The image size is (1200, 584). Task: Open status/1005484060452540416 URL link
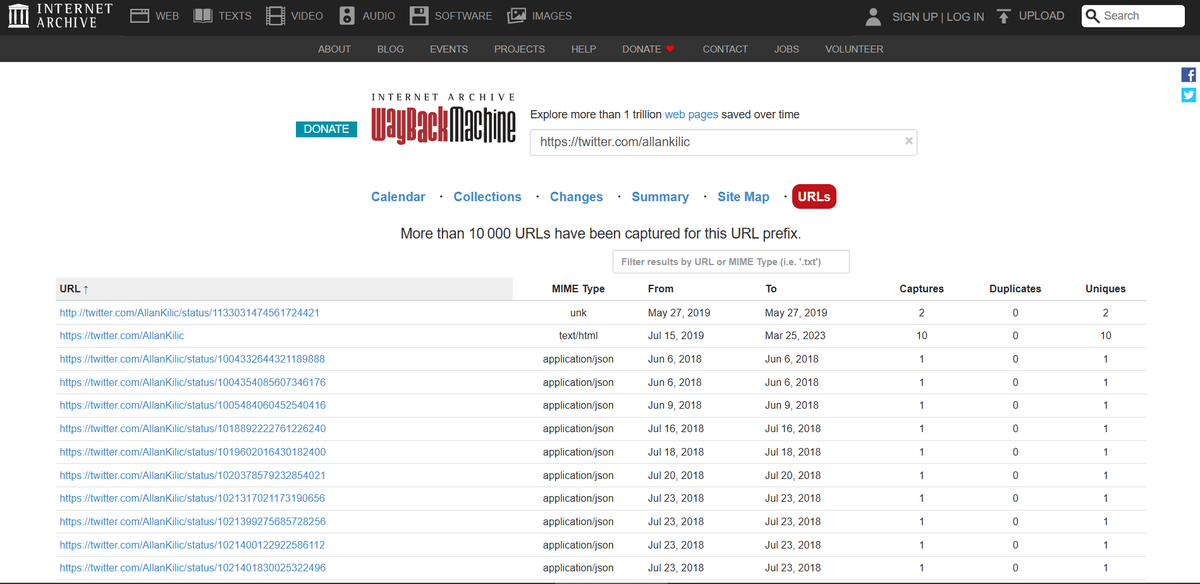[192, 405]
